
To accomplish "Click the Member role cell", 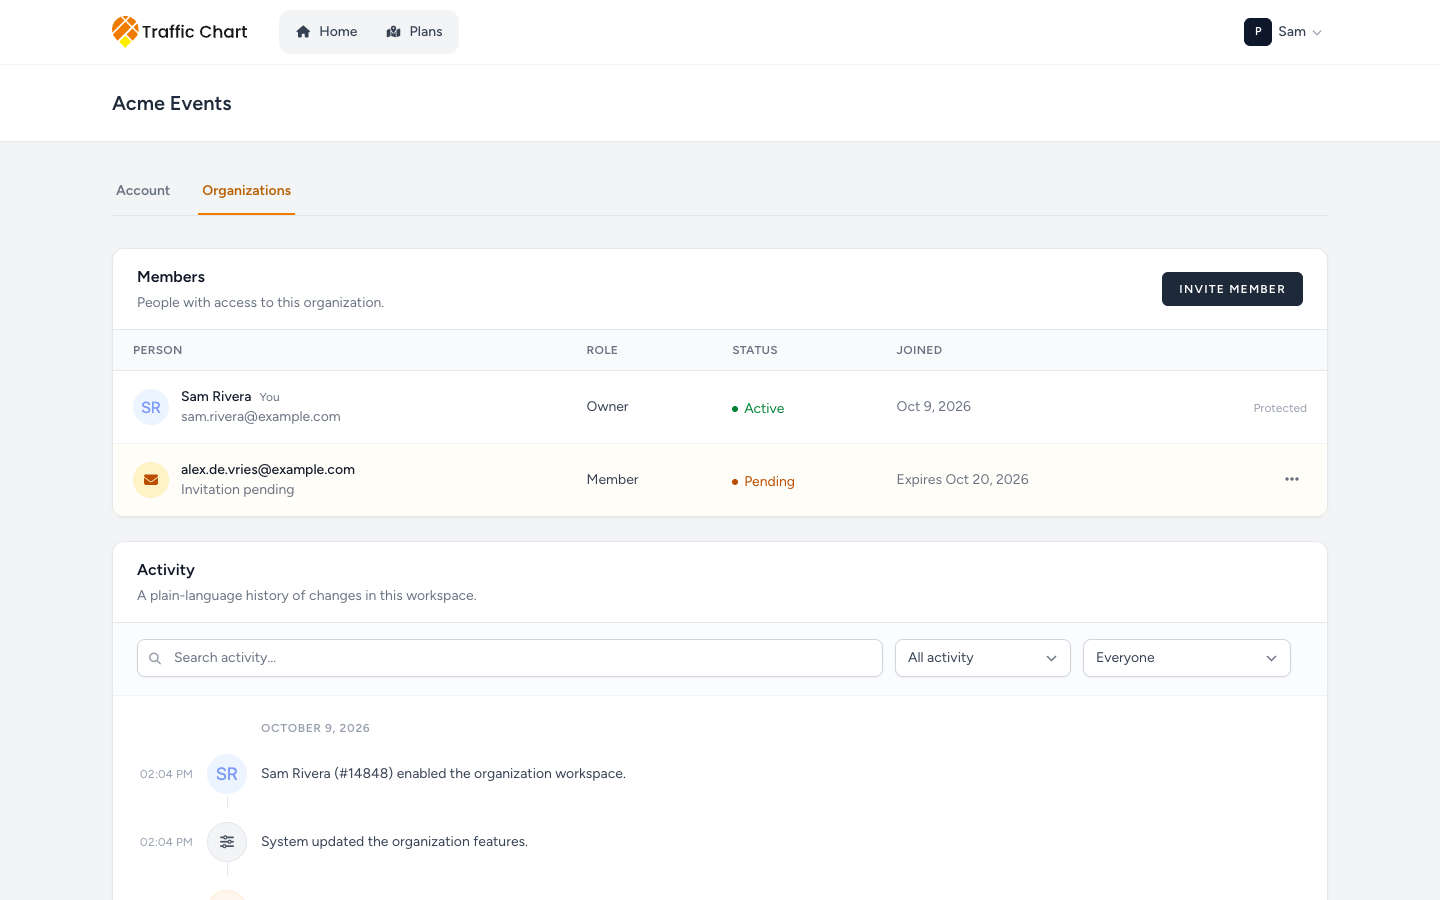I will click(x=613, y=480).
